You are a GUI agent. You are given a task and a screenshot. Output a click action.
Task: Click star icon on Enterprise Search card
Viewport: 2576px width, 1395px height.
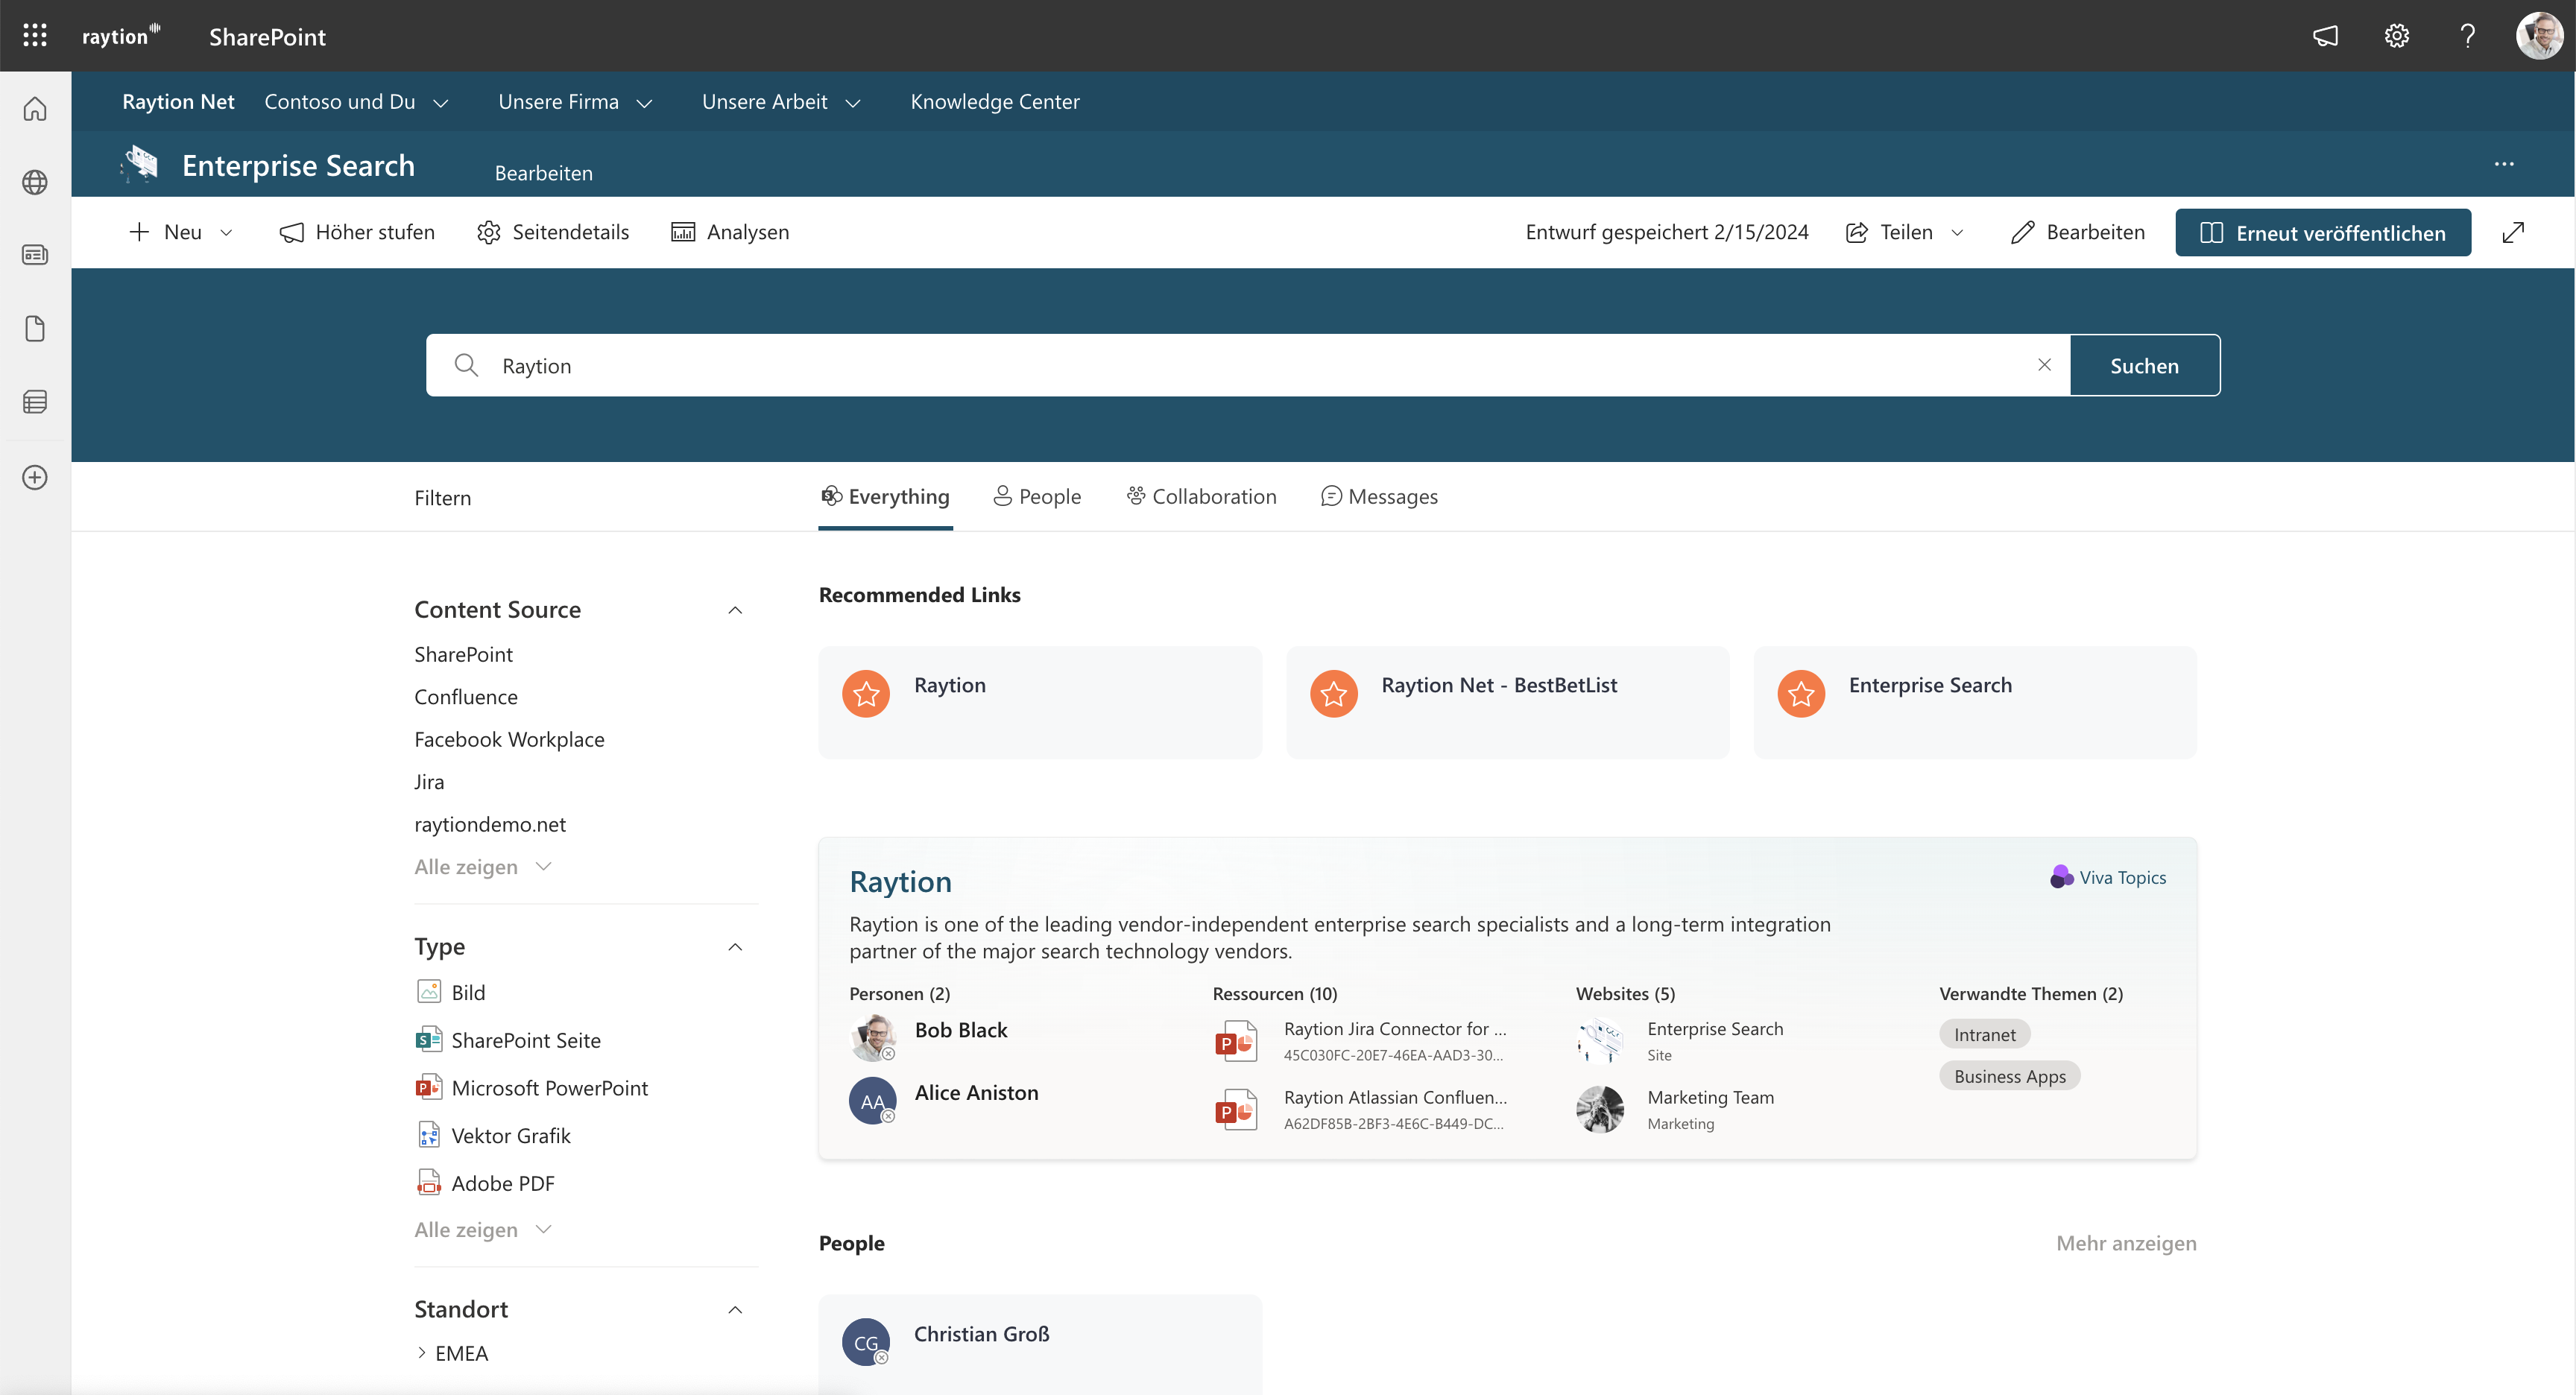pyautogui.click(x=1801, y=693)
